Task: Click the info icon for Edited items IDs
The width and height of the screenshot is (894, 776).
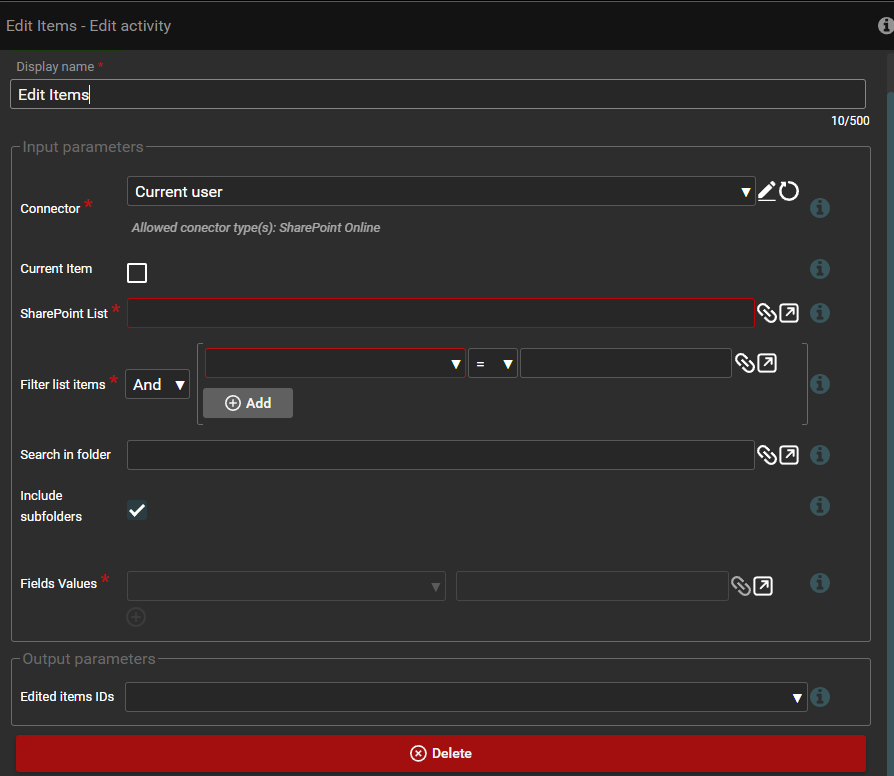Action: [x=819, y=697]
